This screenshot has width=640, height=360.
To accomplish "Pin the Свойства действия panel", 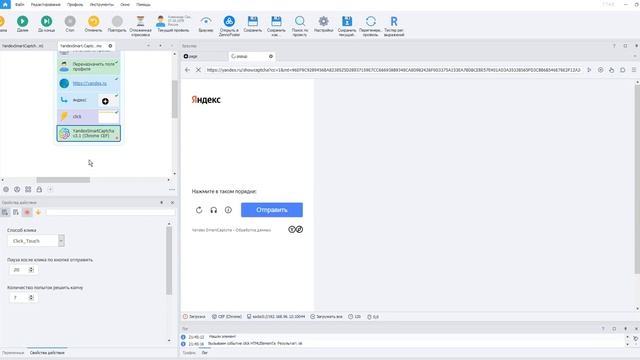I will pyautogui.click(x=162, y=202).
